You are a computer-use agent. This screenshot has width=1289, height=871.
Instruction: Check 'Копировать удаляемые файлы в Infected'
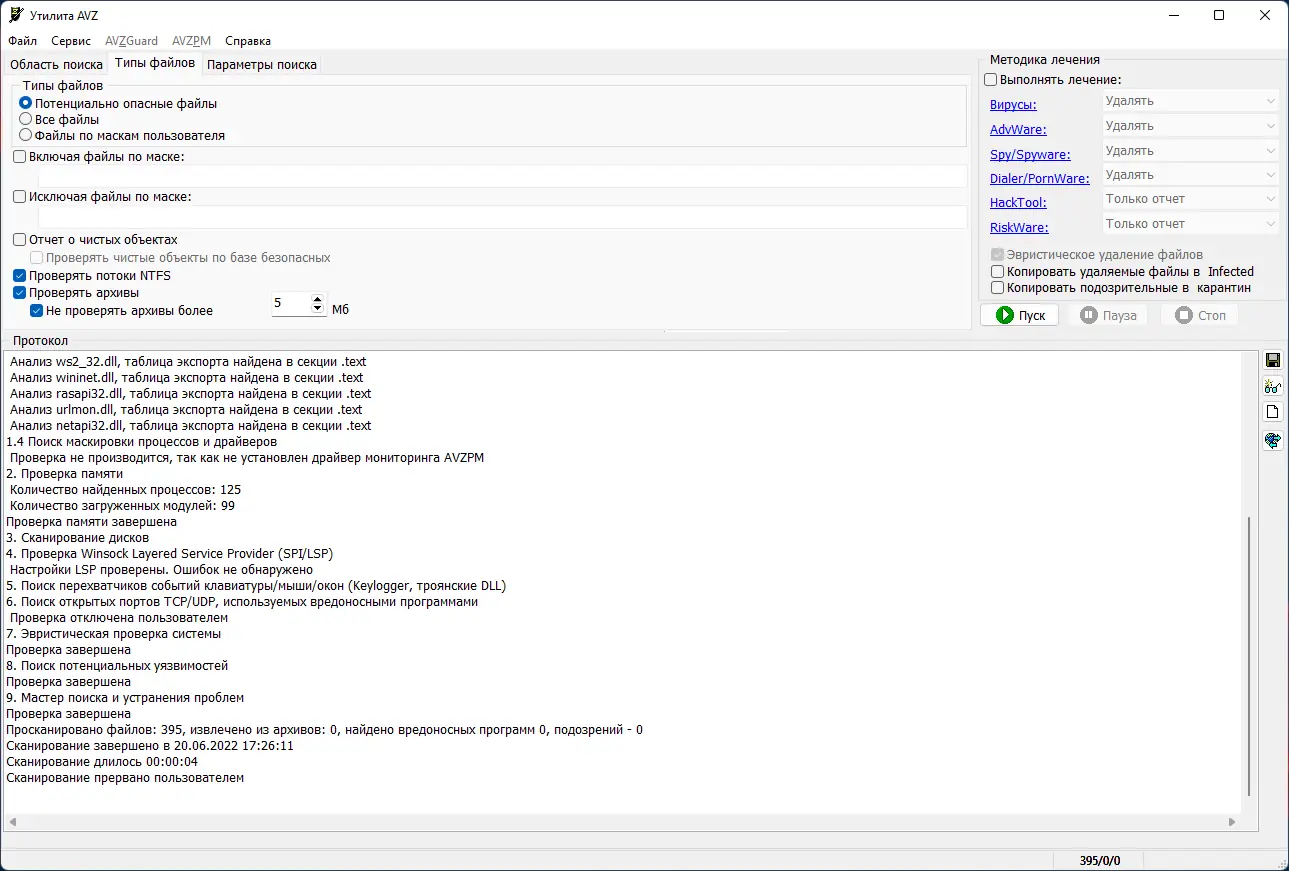(997, 272)
